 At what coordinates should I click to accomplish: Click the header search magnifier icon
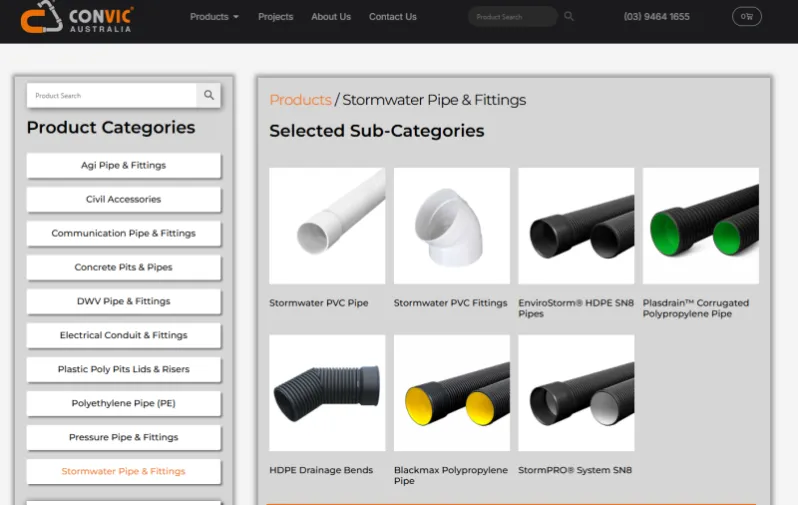(569, 16)
